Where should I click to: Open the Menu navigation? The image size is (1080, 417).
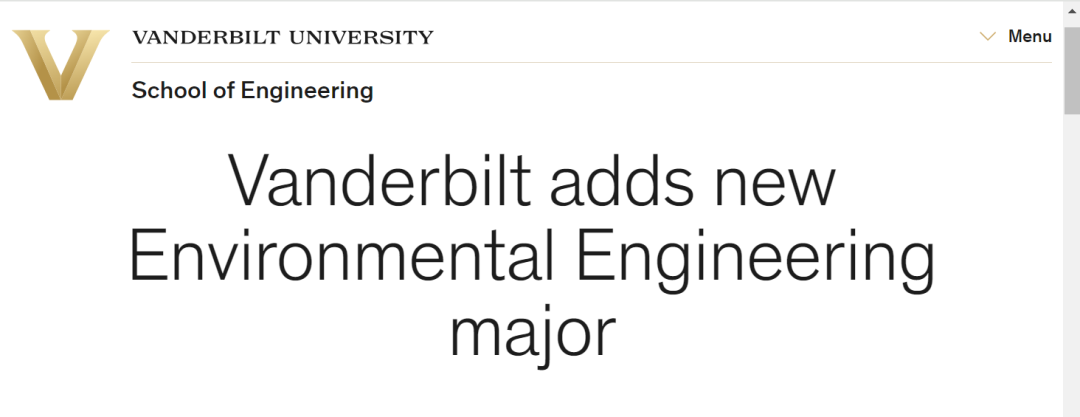(x=1030, y=37)
